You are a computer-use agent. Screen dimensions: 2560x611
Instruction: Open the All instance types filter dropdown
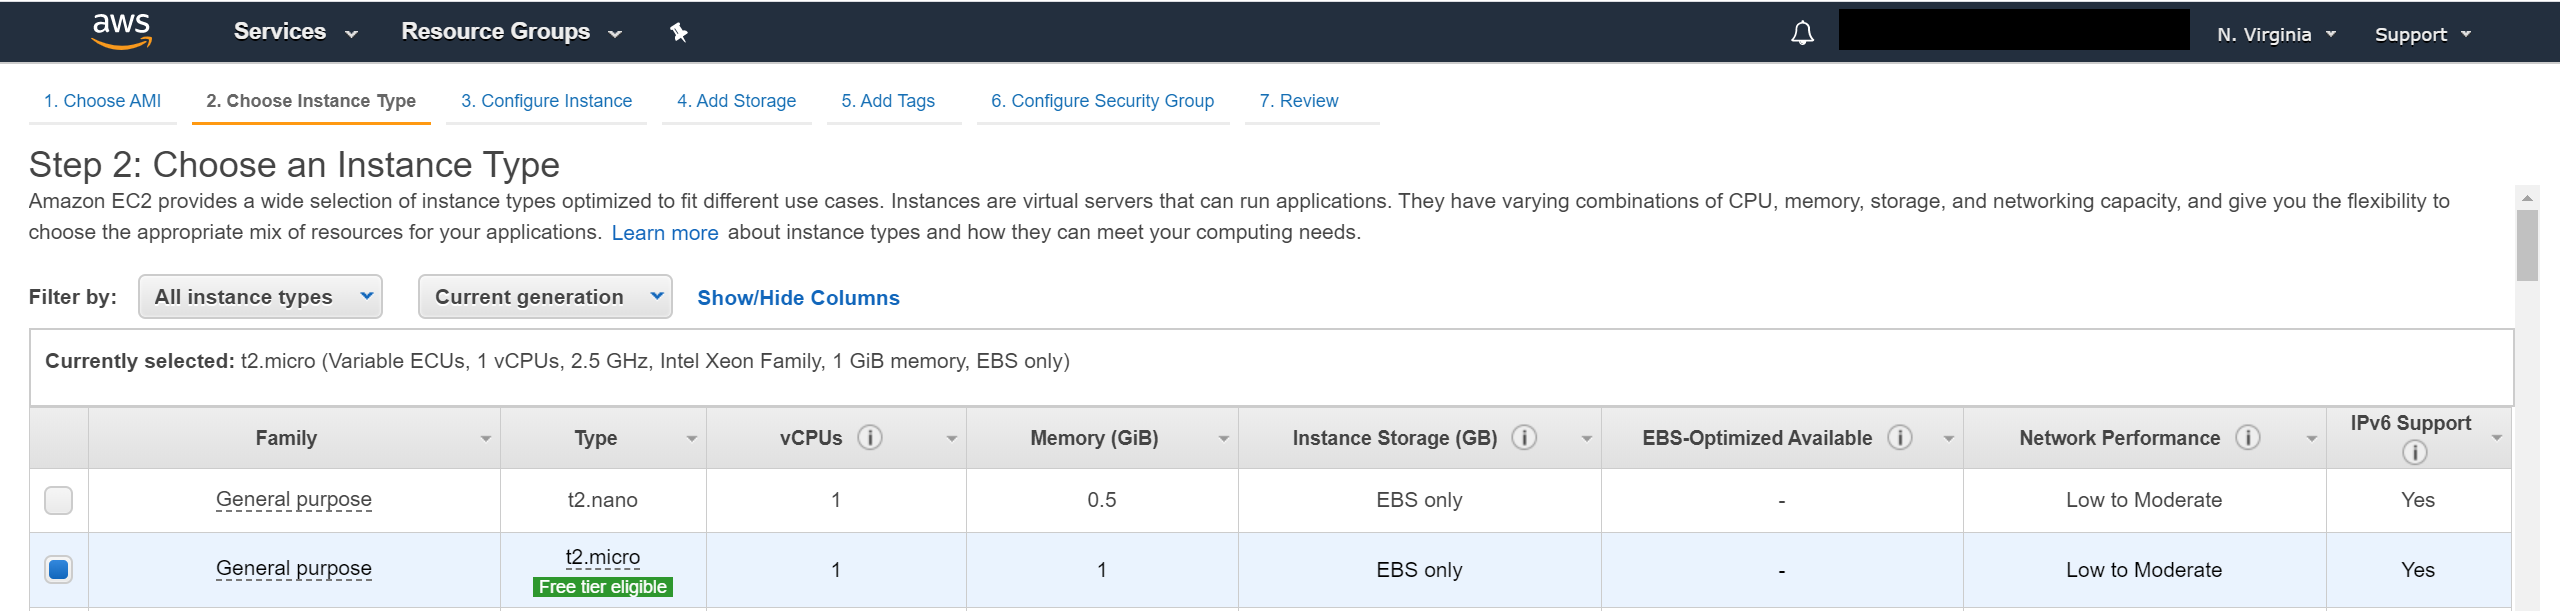point(260,297)
